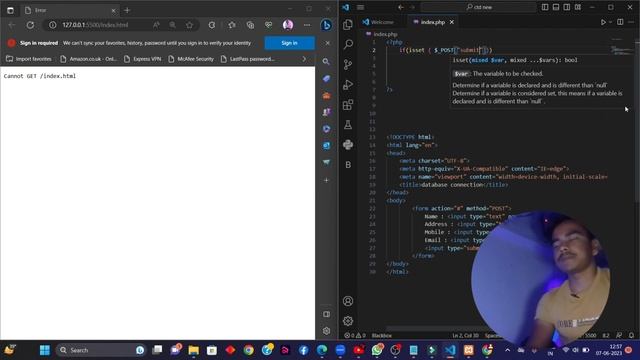Open Edge Collections
This screenshot has height=360, width=640.
(250, 25)
